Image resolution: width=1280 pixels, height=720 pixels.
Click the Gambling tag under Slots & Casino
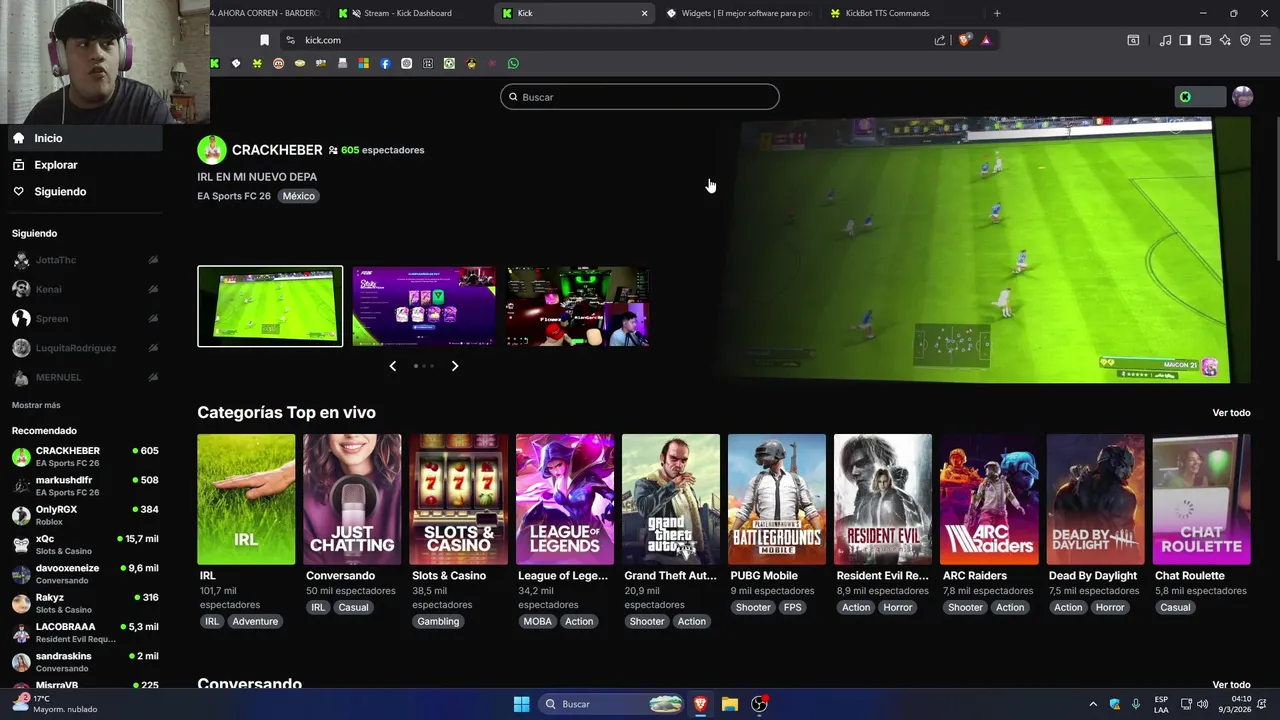pyautogui.click(x=438, y=621)
